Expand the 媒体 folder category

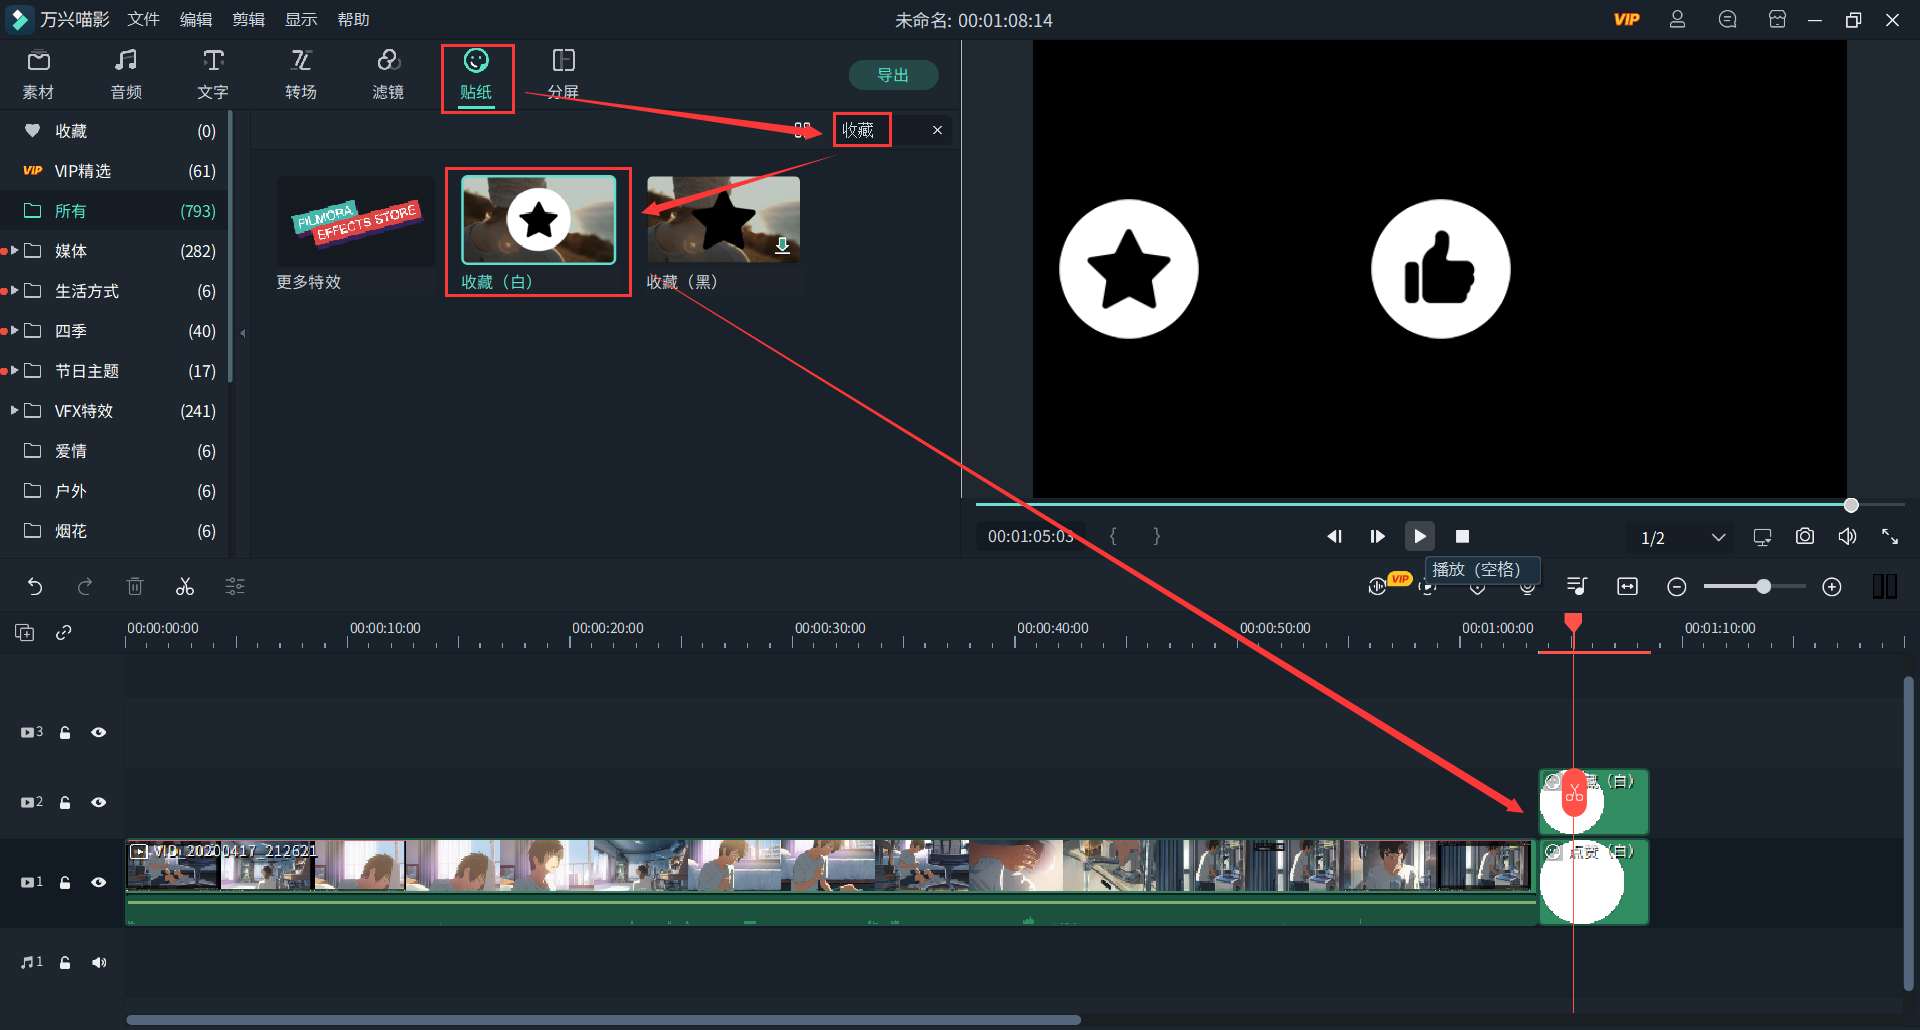click(x=15, y=251)
